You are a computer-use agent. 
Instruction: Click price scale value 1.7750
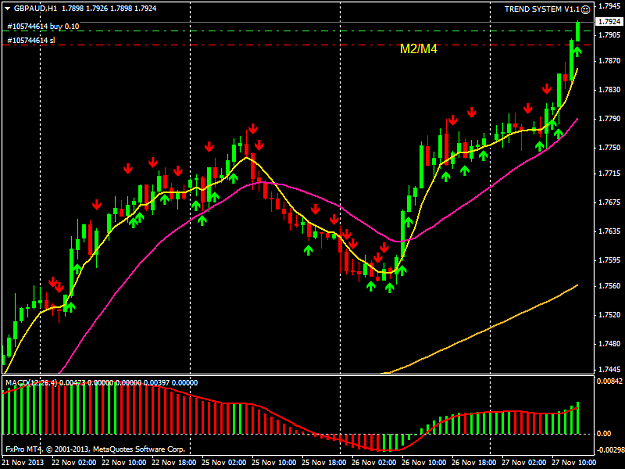point(609,147)
